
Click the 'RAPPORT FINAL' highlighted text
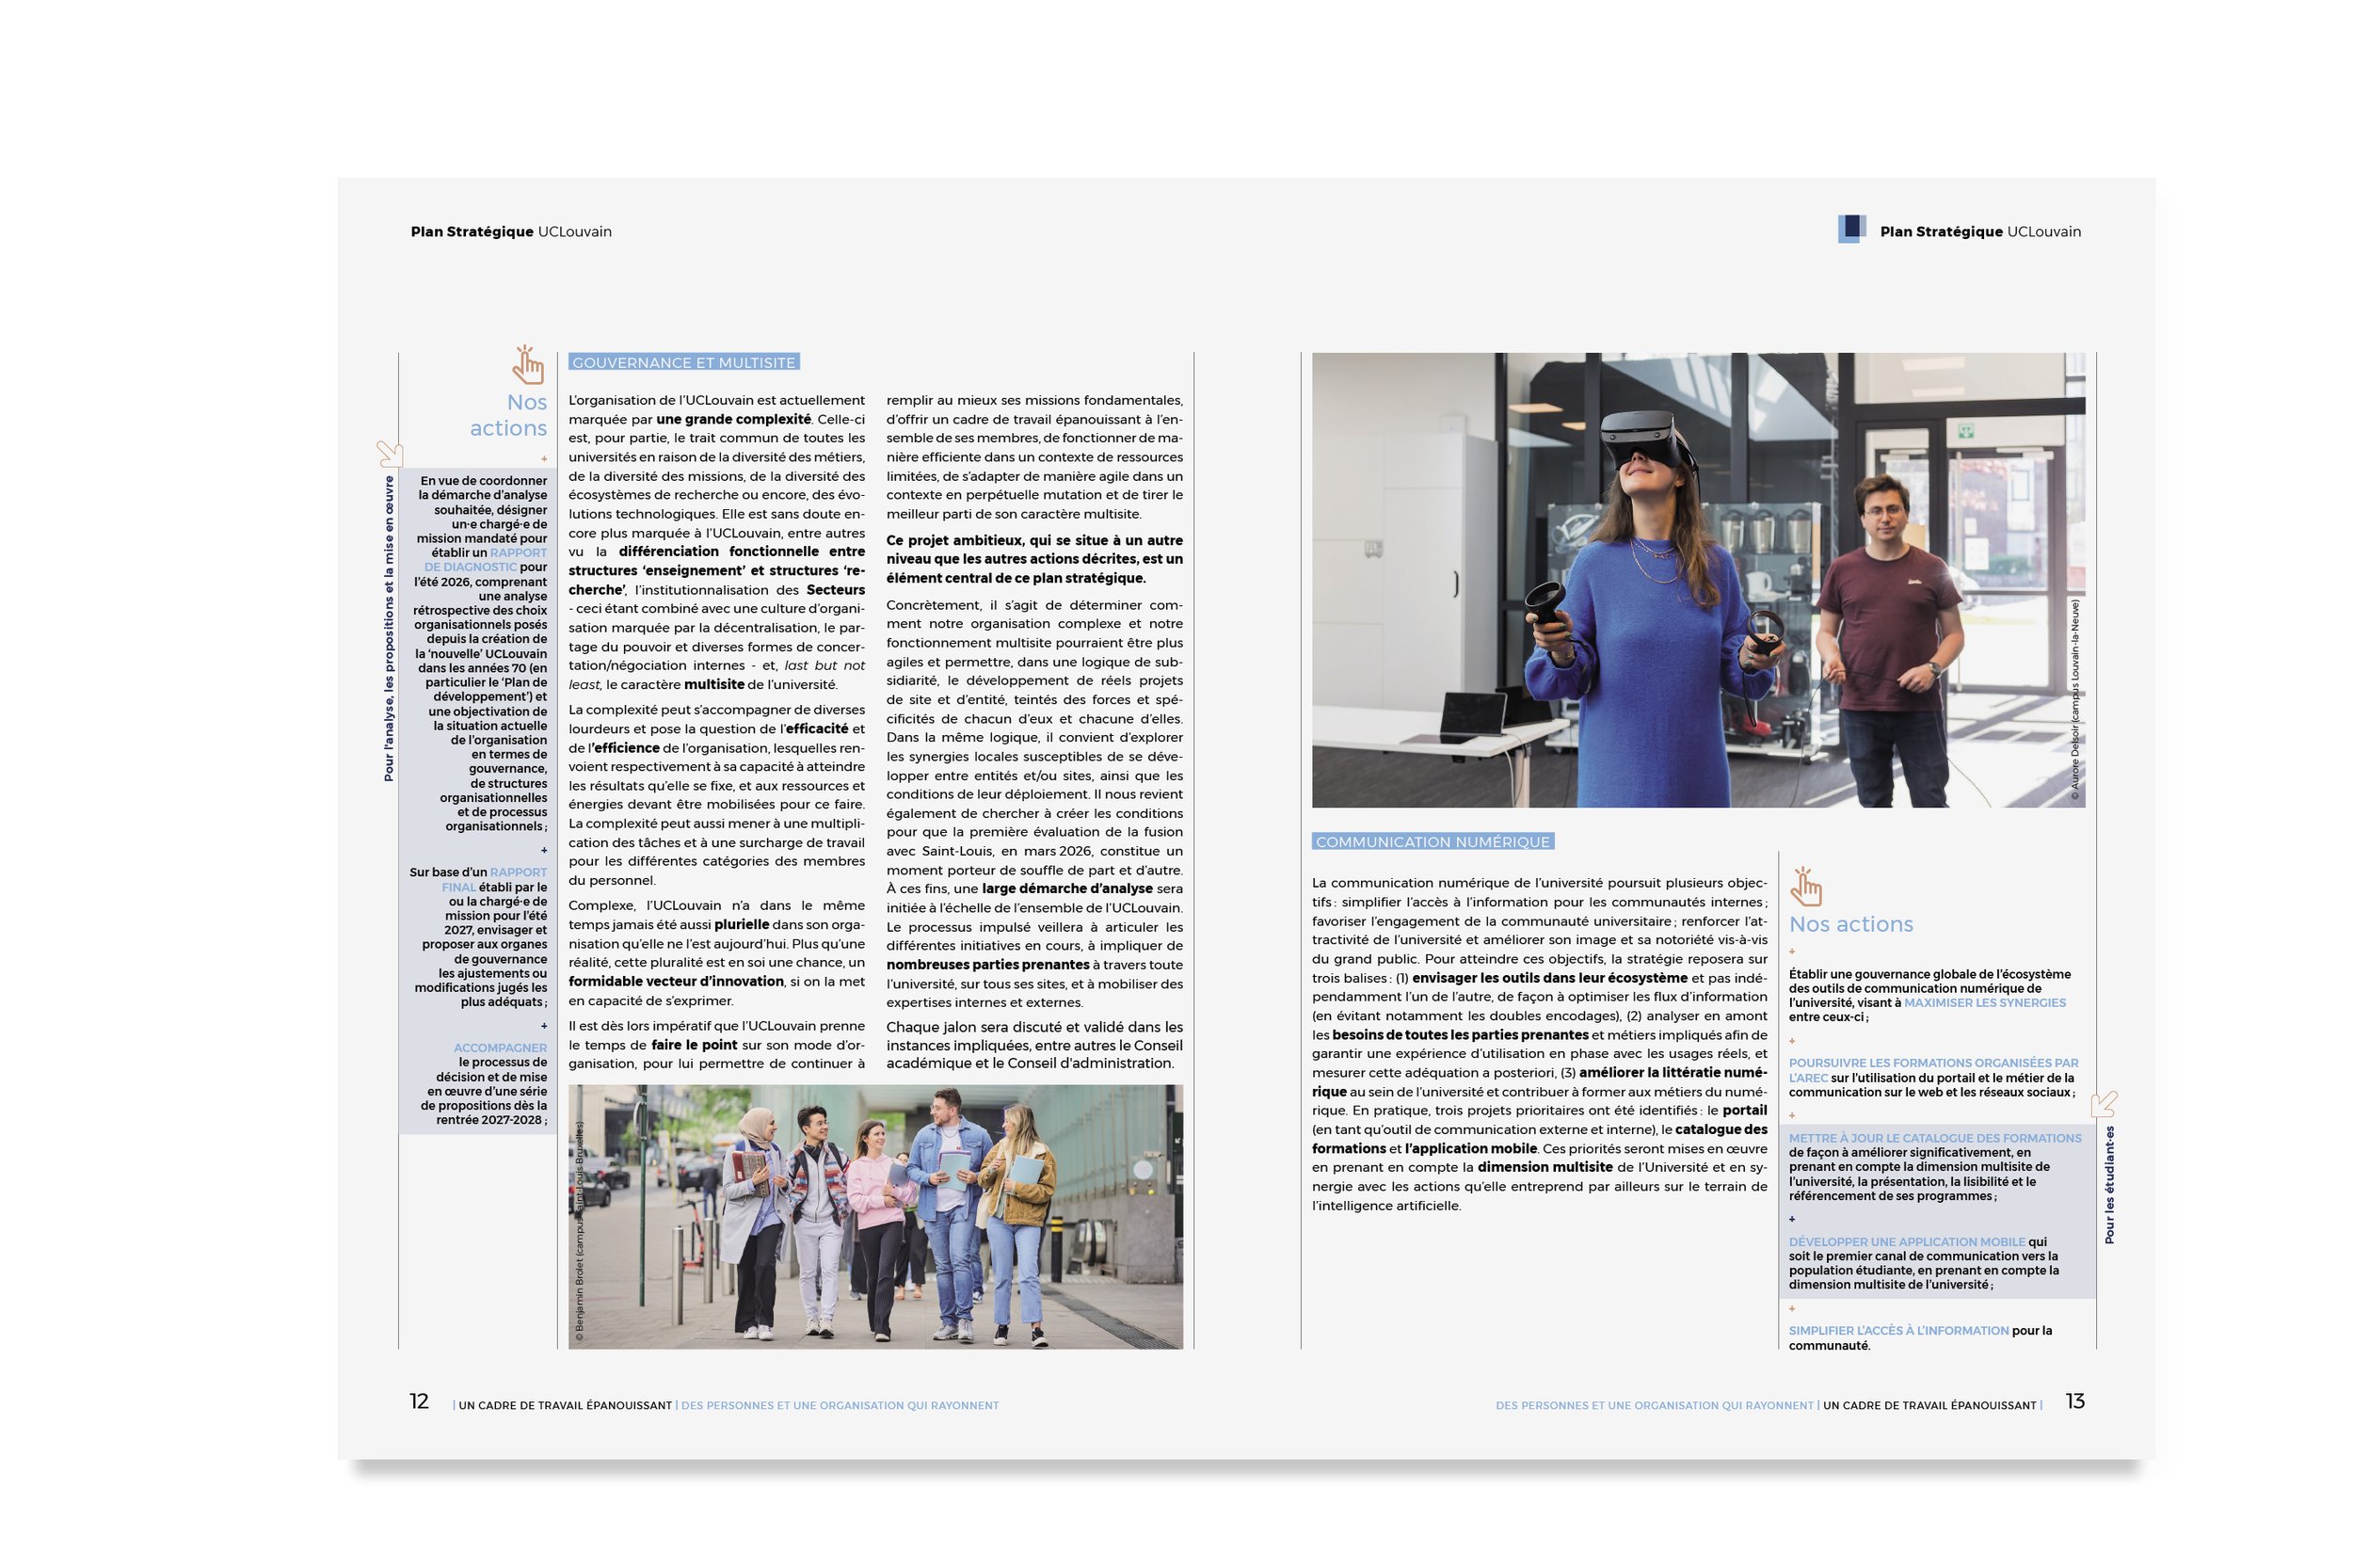click(517, 872)
